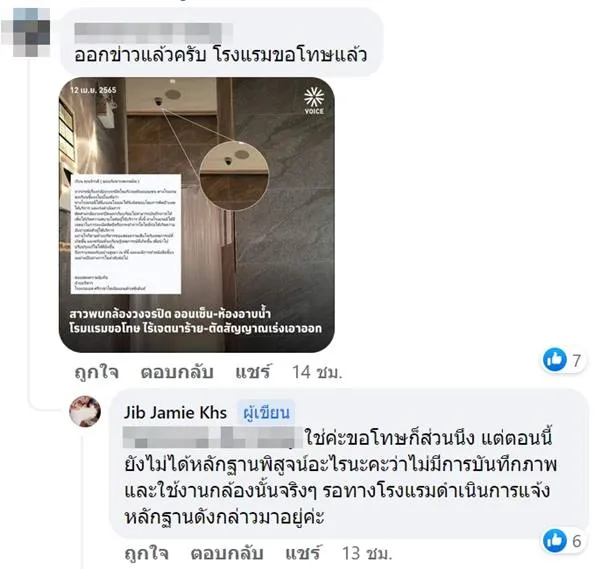Click the ผู้เขียน author badge
The image size is (600, 569).
click(x=266, y=412)
